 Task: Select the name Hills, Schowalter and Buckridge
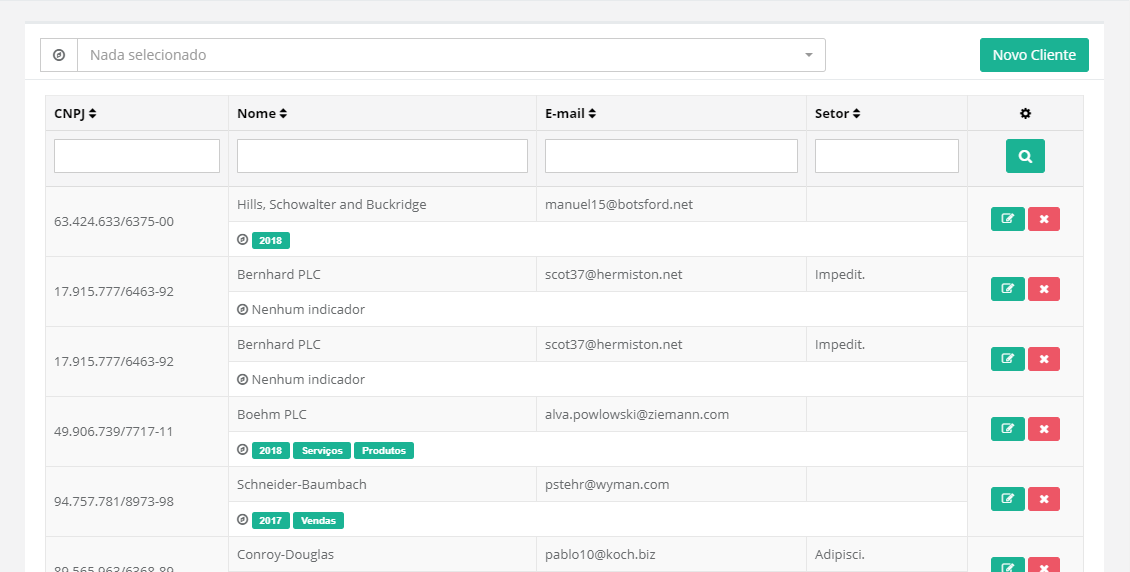coord(332,205)
